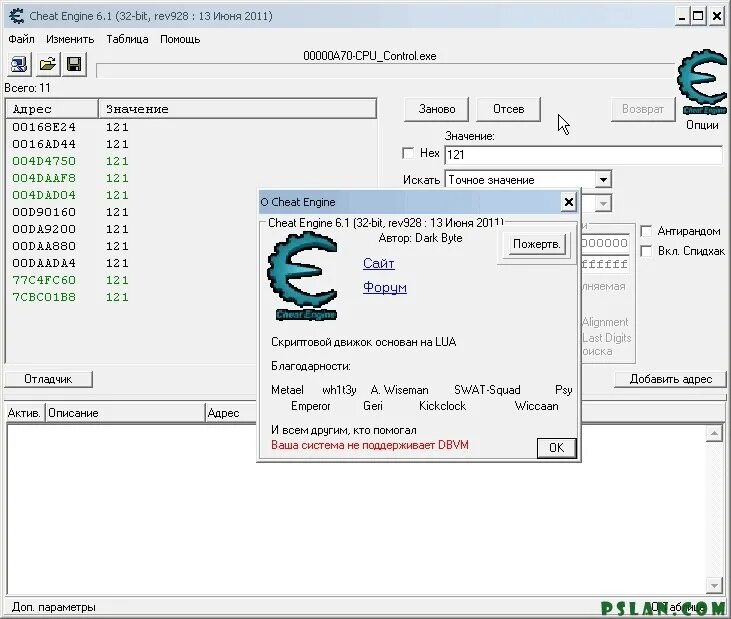Open the Сайт link
731x619 pixels.
pos(379,263)
